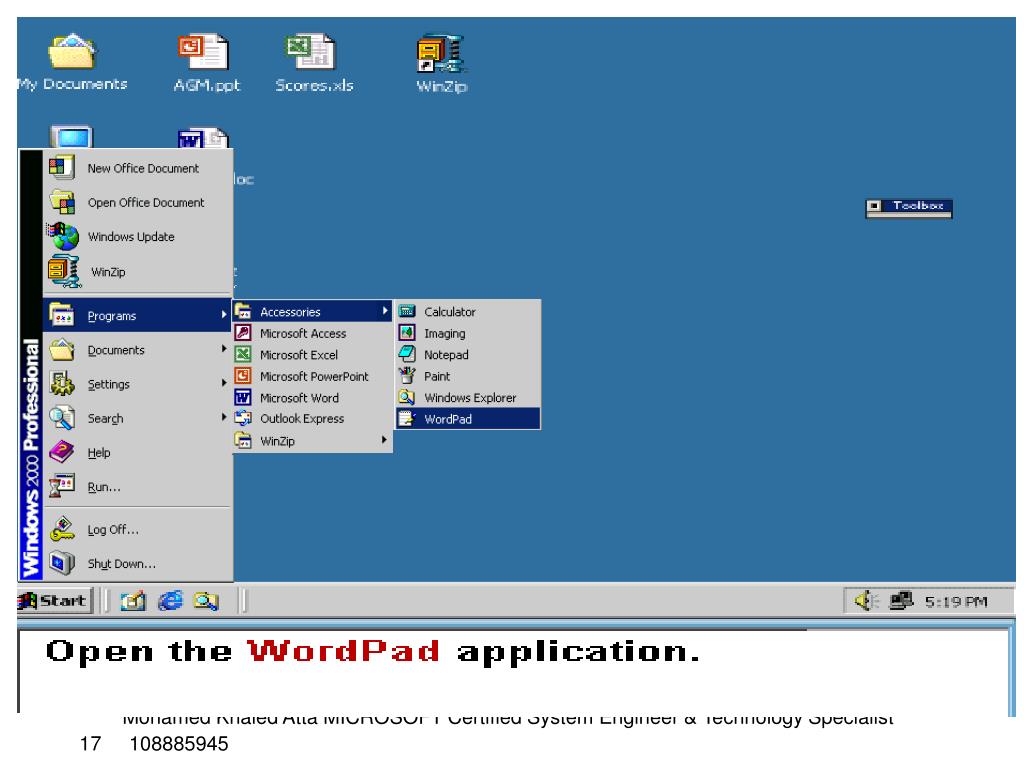Launch WinZip from the desktop shortcut

[x=440, y=53]
